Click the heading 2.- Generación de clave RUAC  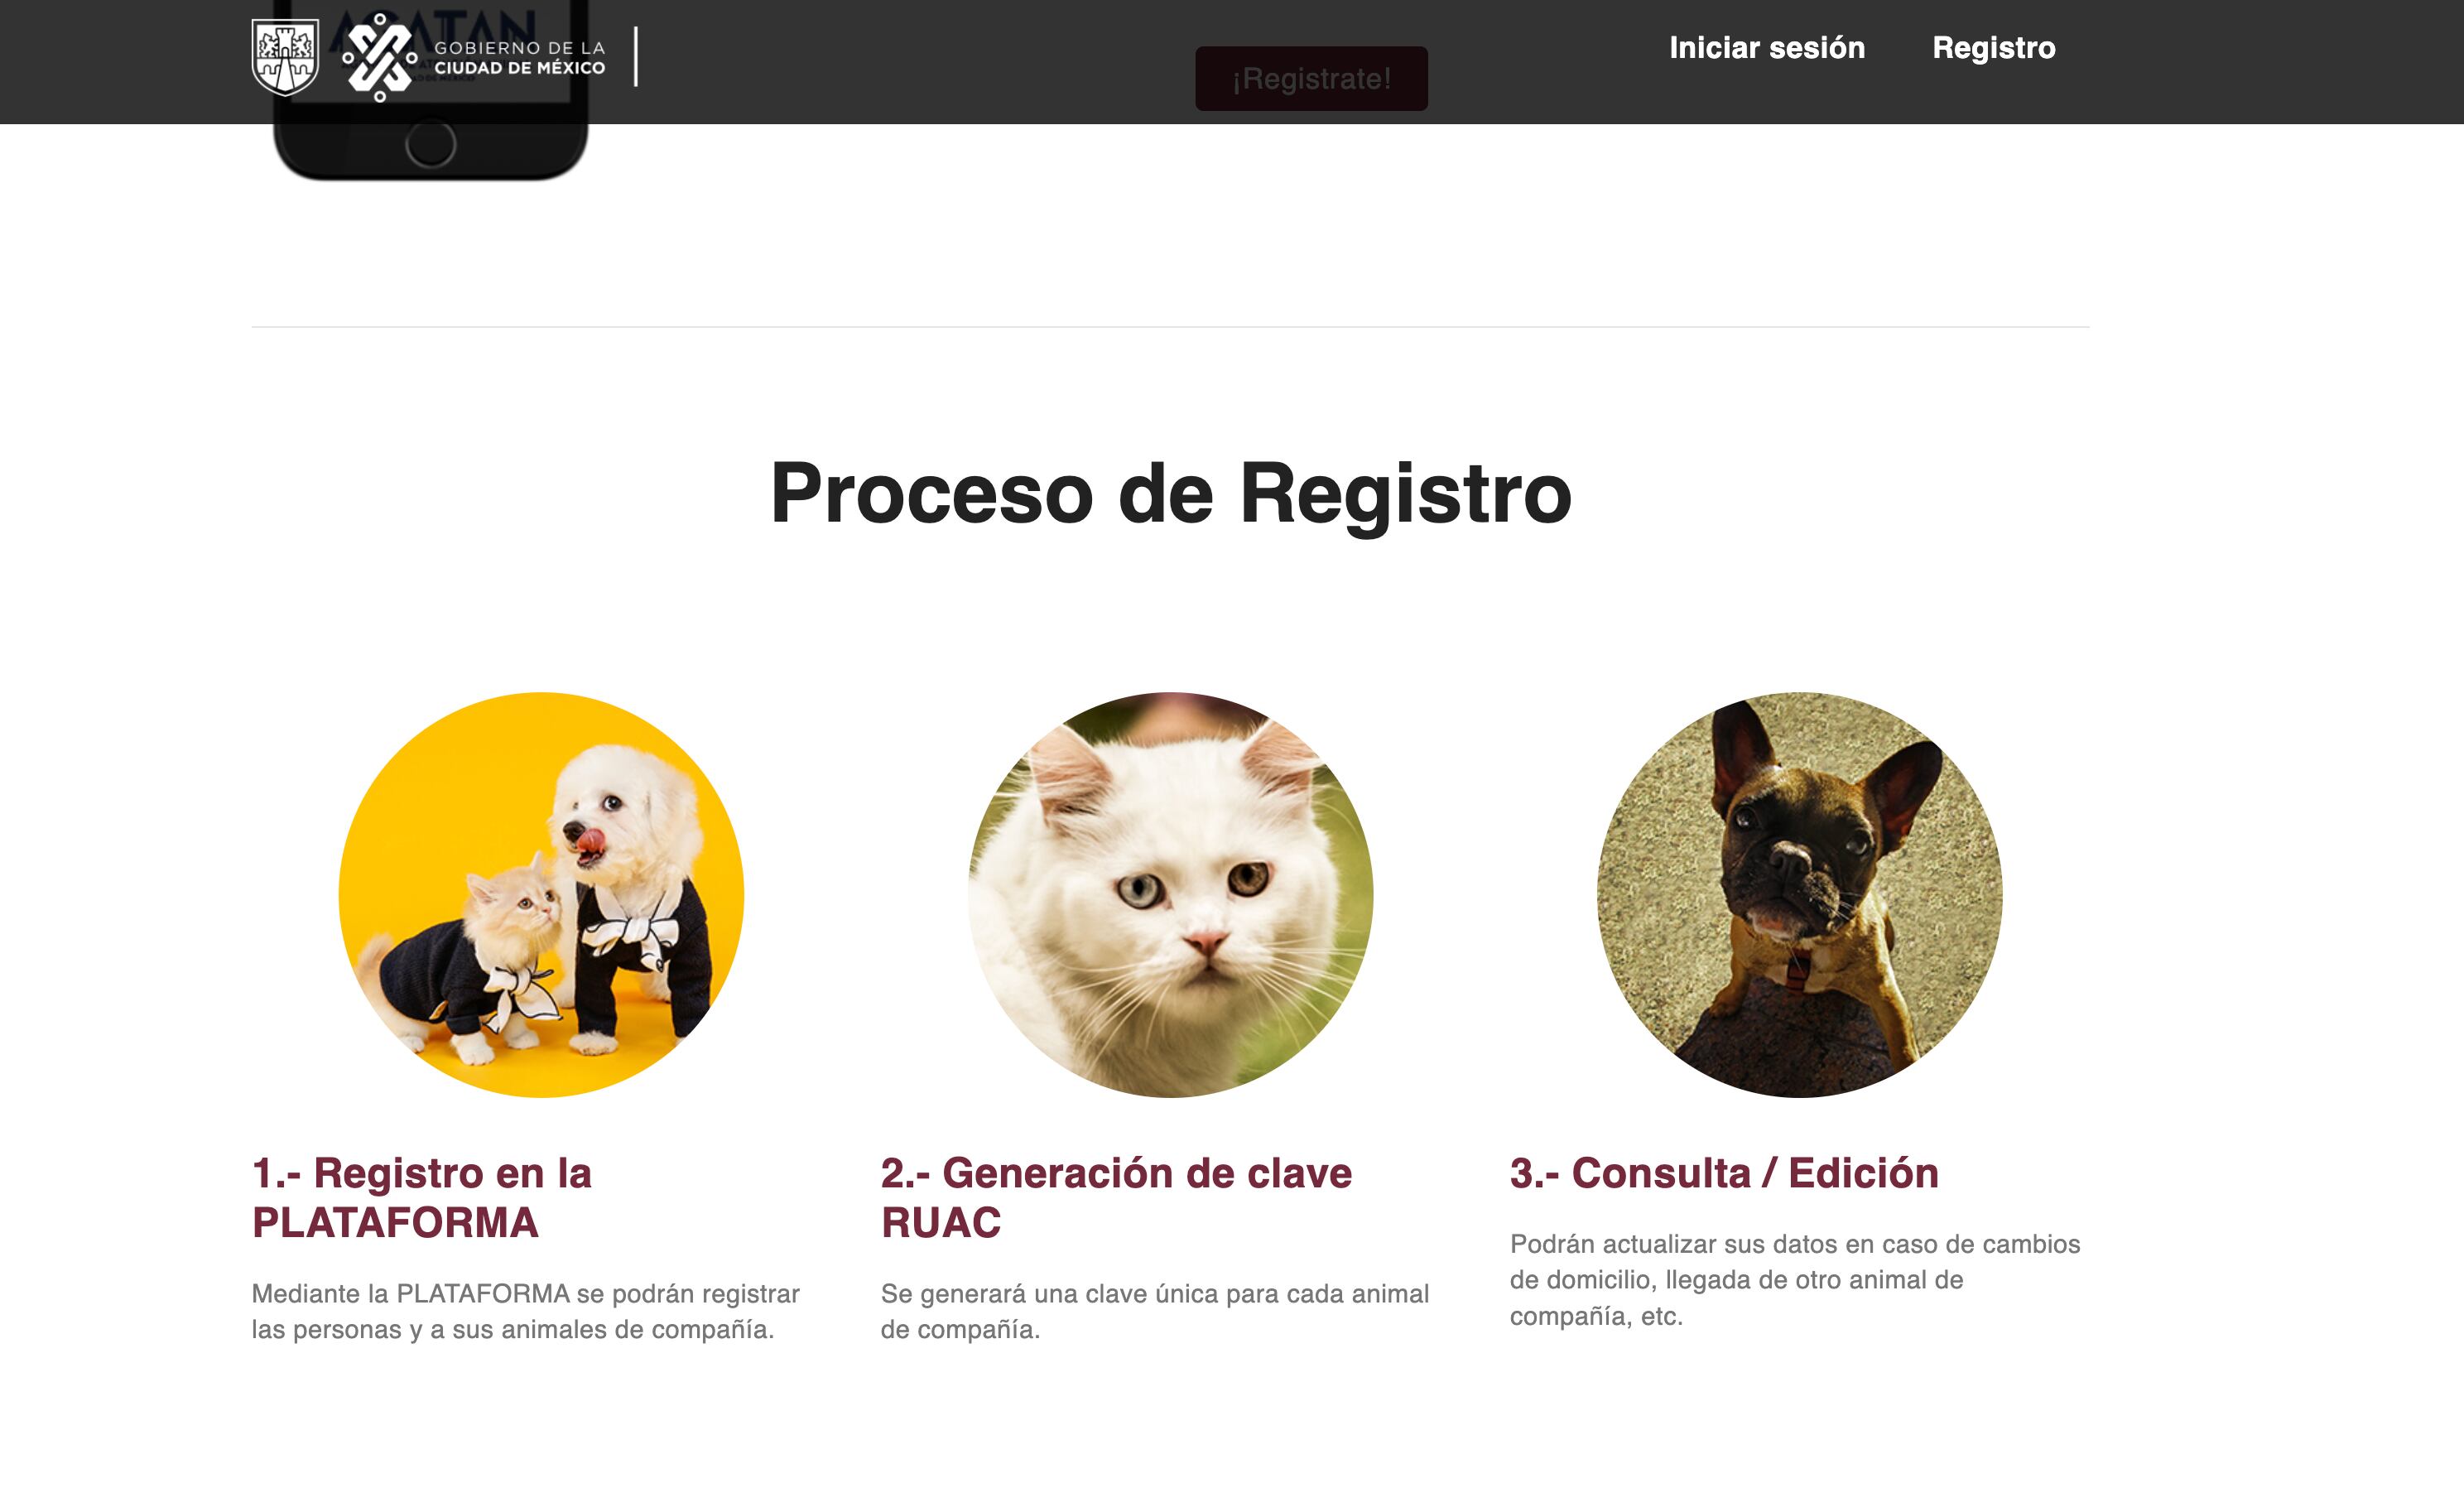[x=1116, y=1197]
